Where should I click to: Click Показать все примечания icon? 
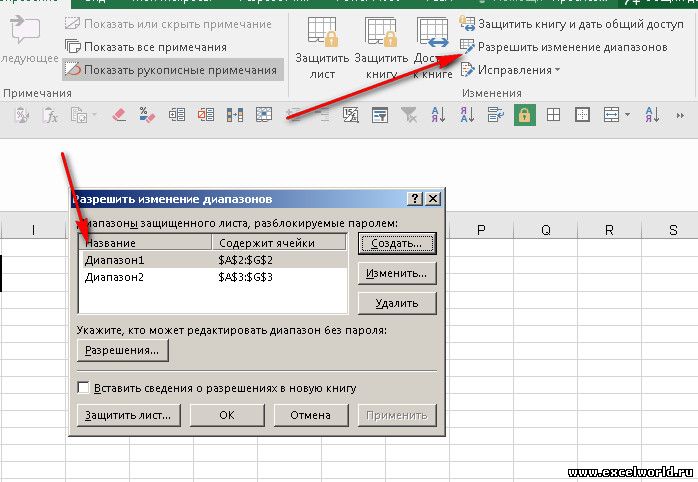tap(73, 46)
